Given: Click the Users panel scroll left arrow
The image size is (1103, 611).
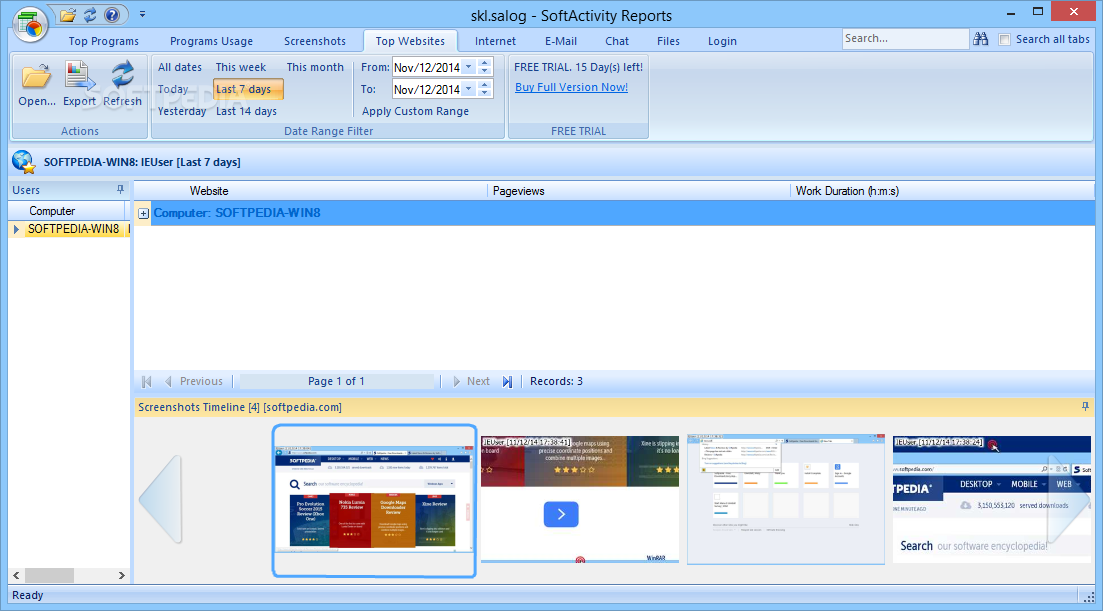Looking at the screenshot, I should 16,576.
